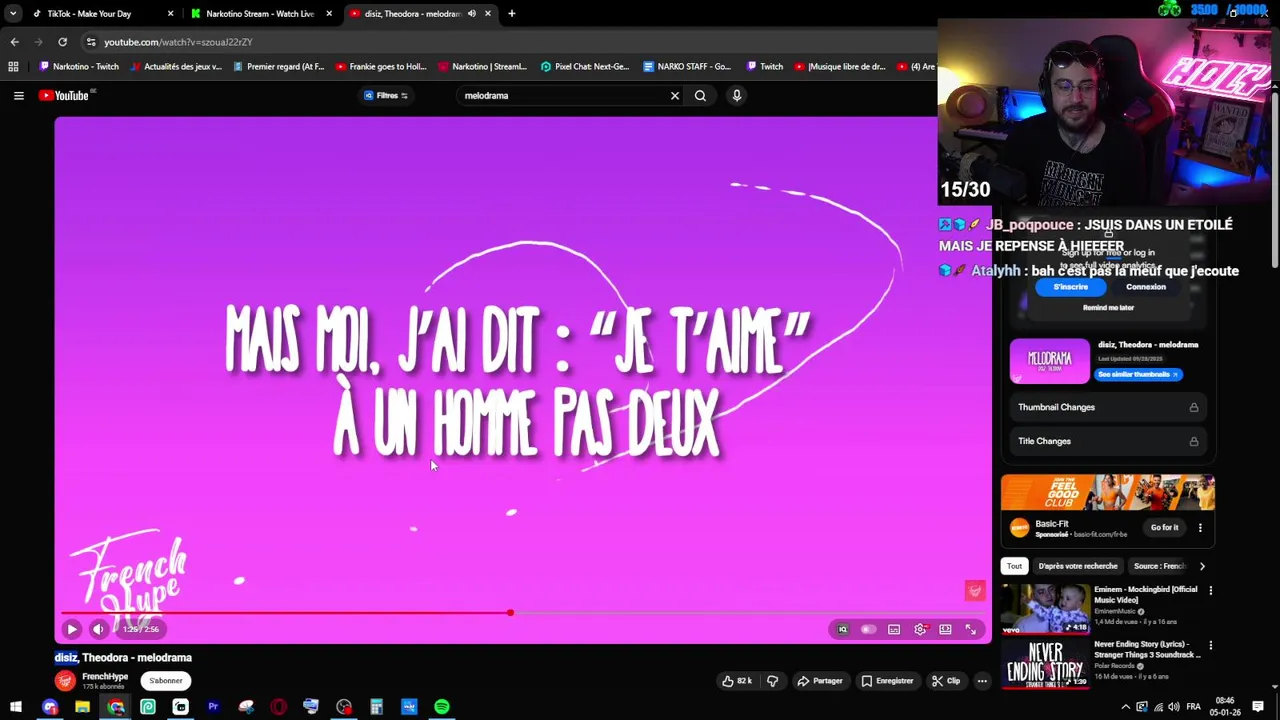Show more chips with right chevron

[1202, 566]
